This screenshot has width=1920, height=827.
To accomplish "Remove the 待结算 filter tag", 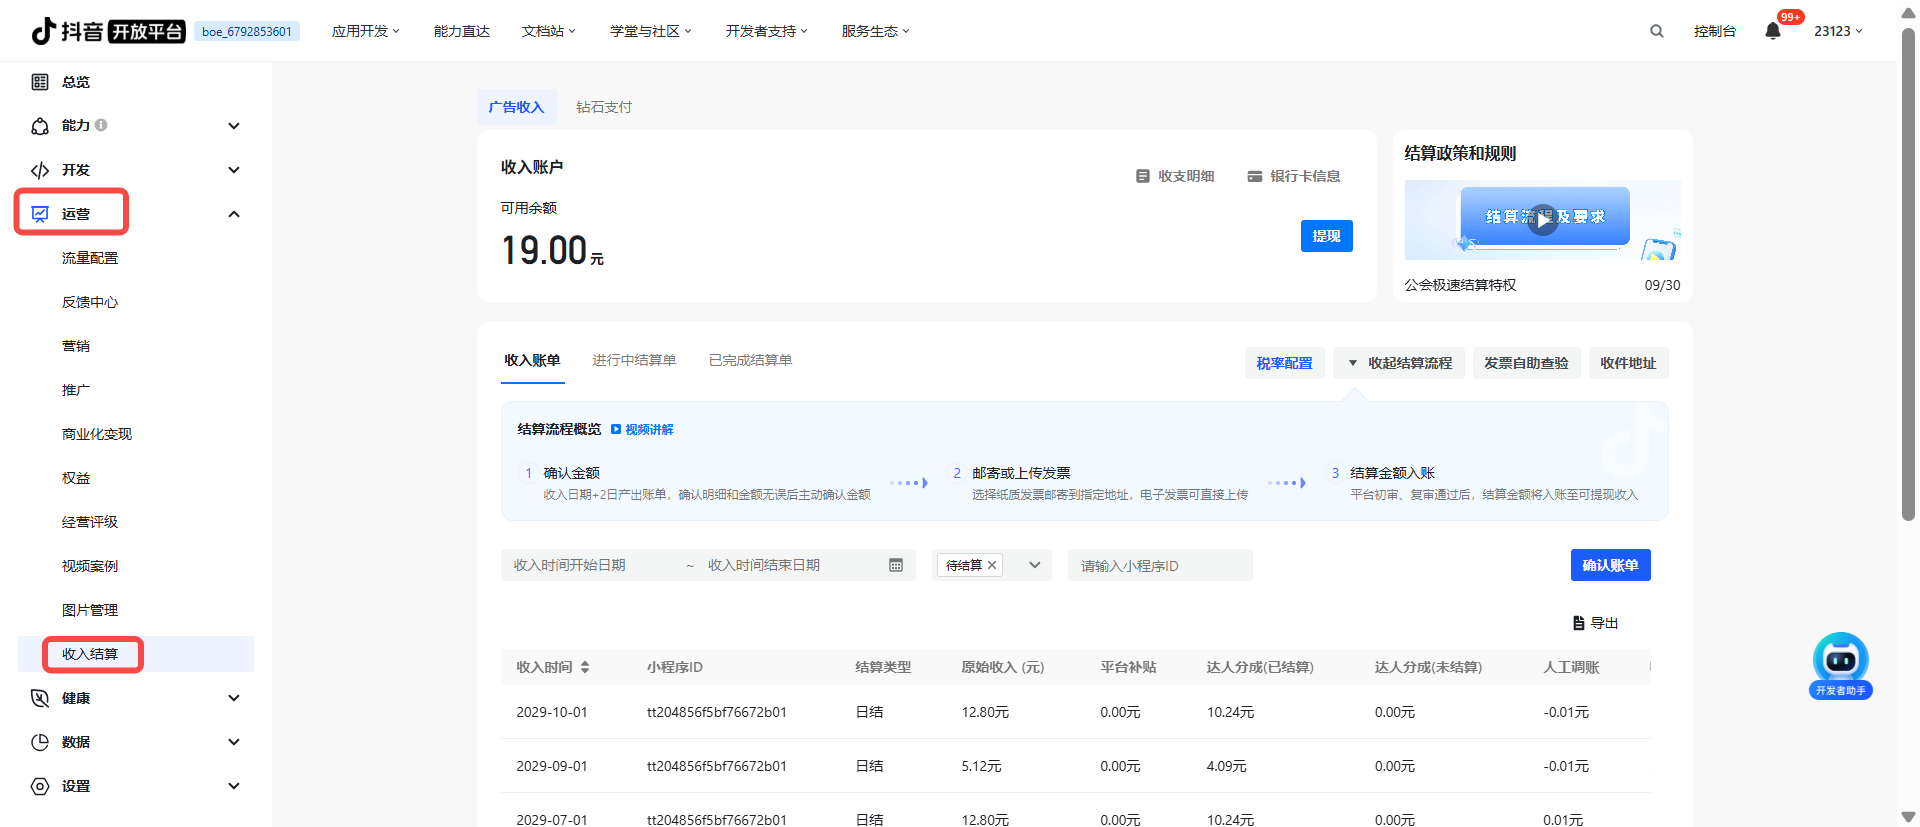I will click(x=992, y=565).
